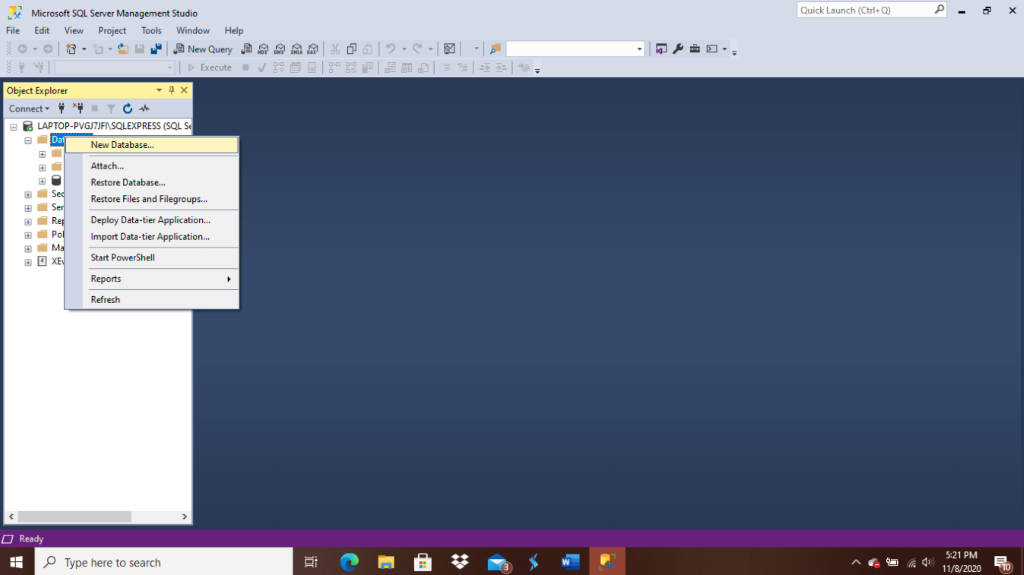Click the XMLA query icon
This screenshot has width=1024, height=575.
pos(296,49)
